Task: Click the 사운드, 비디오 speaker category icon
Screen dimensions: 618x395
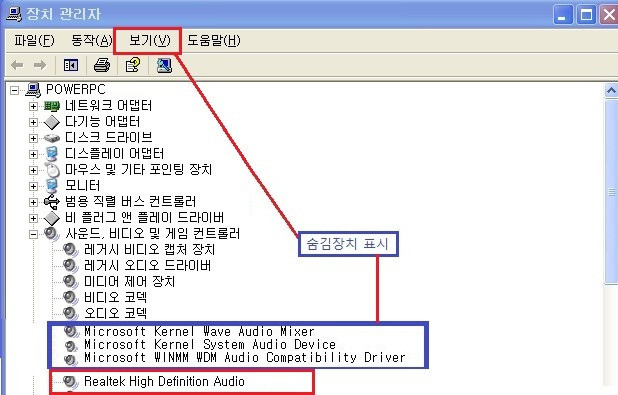Action: (52, 233)
